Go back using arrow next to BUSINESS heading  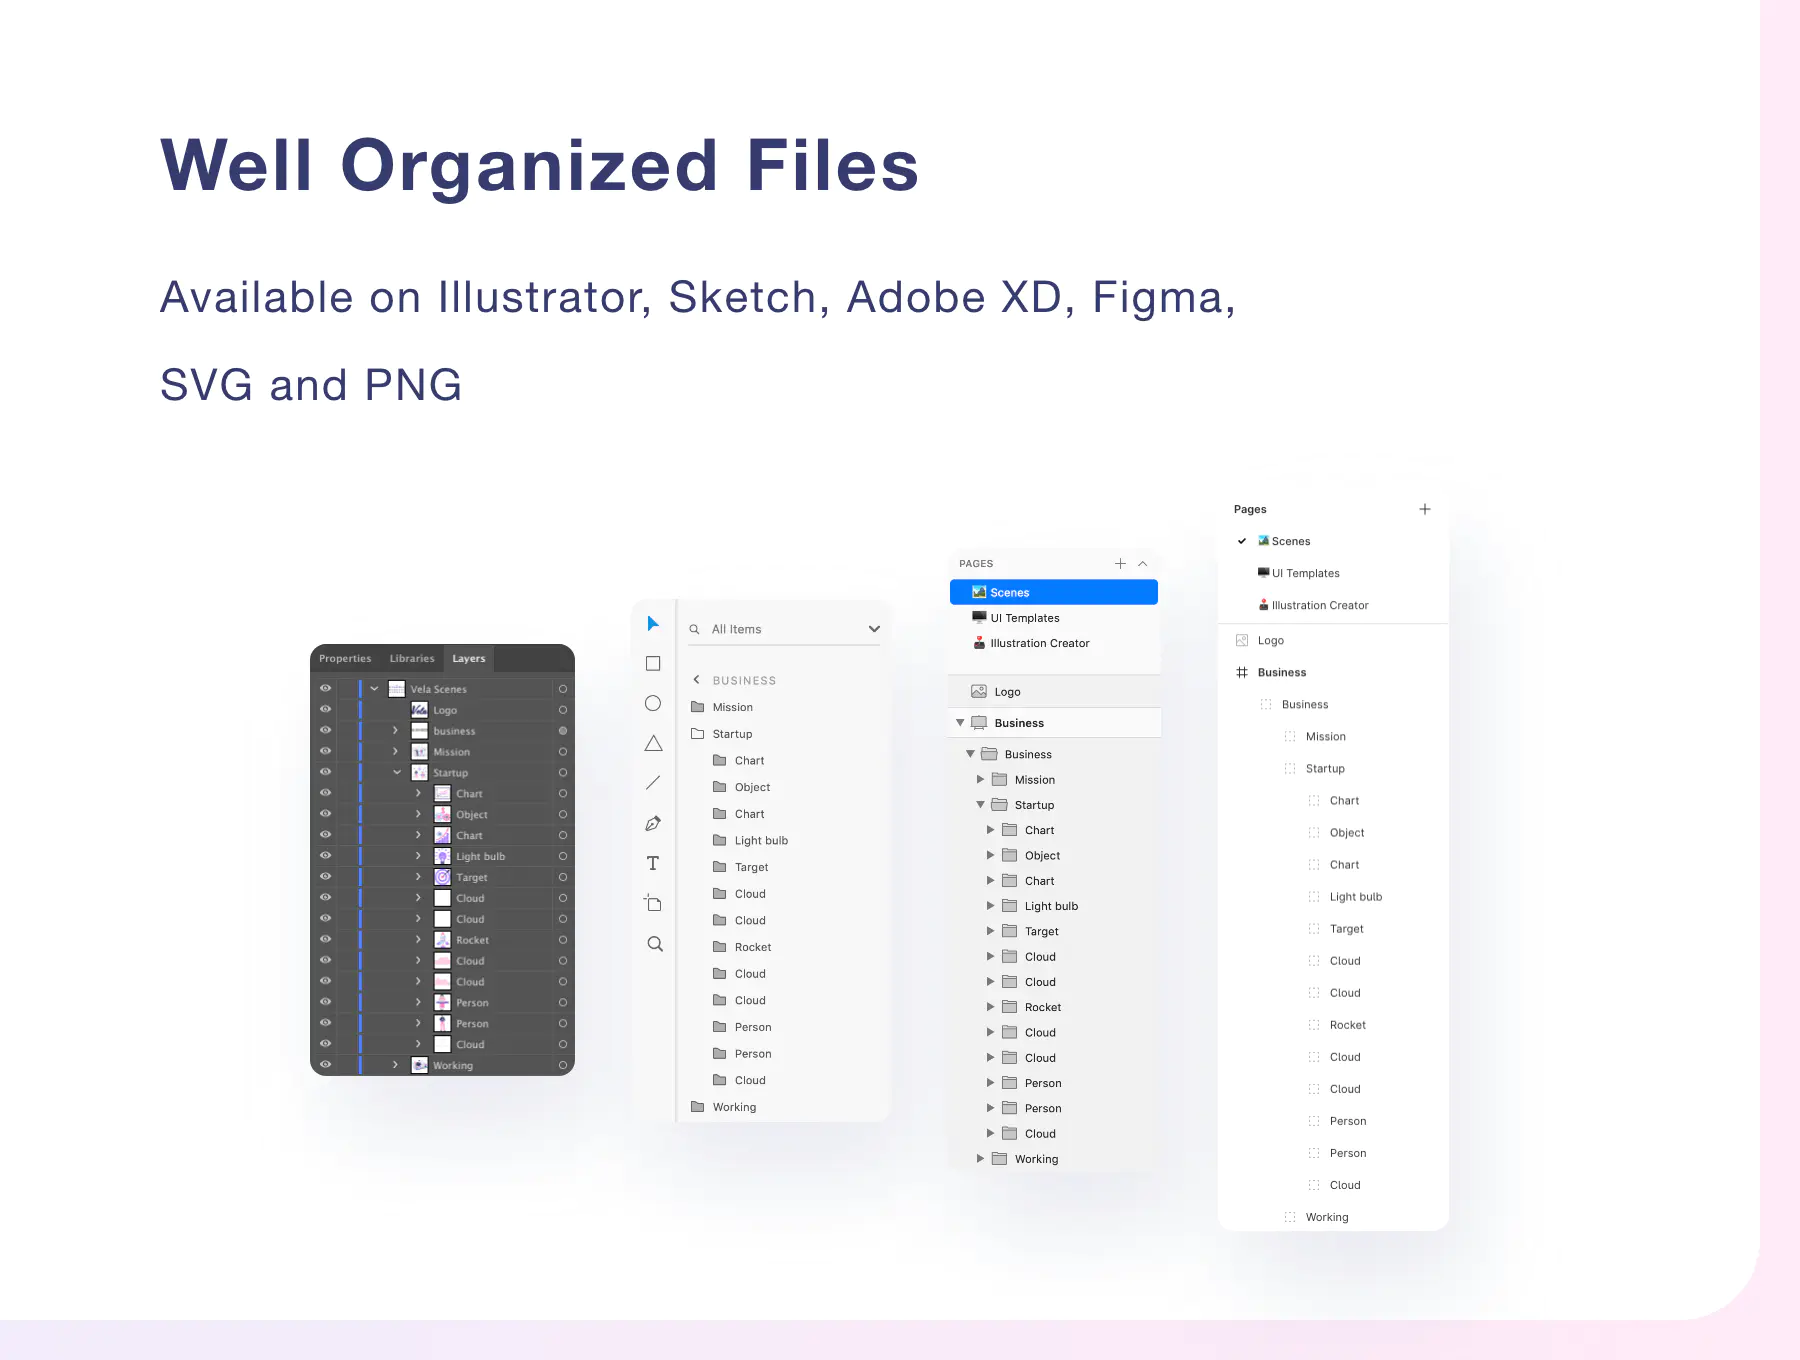click(696, 680)
